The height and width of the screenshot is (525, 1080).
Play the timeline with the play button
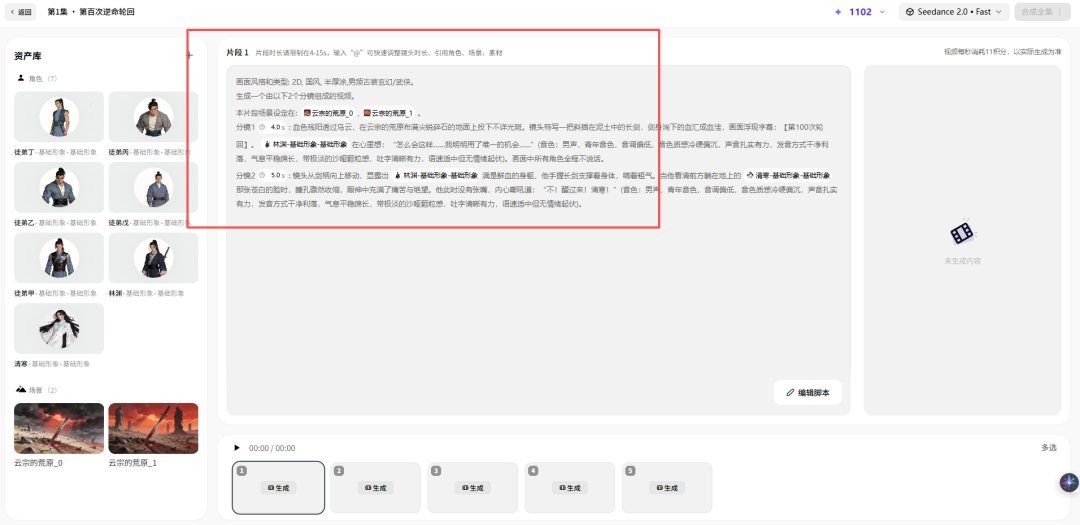tap(237, 448)
